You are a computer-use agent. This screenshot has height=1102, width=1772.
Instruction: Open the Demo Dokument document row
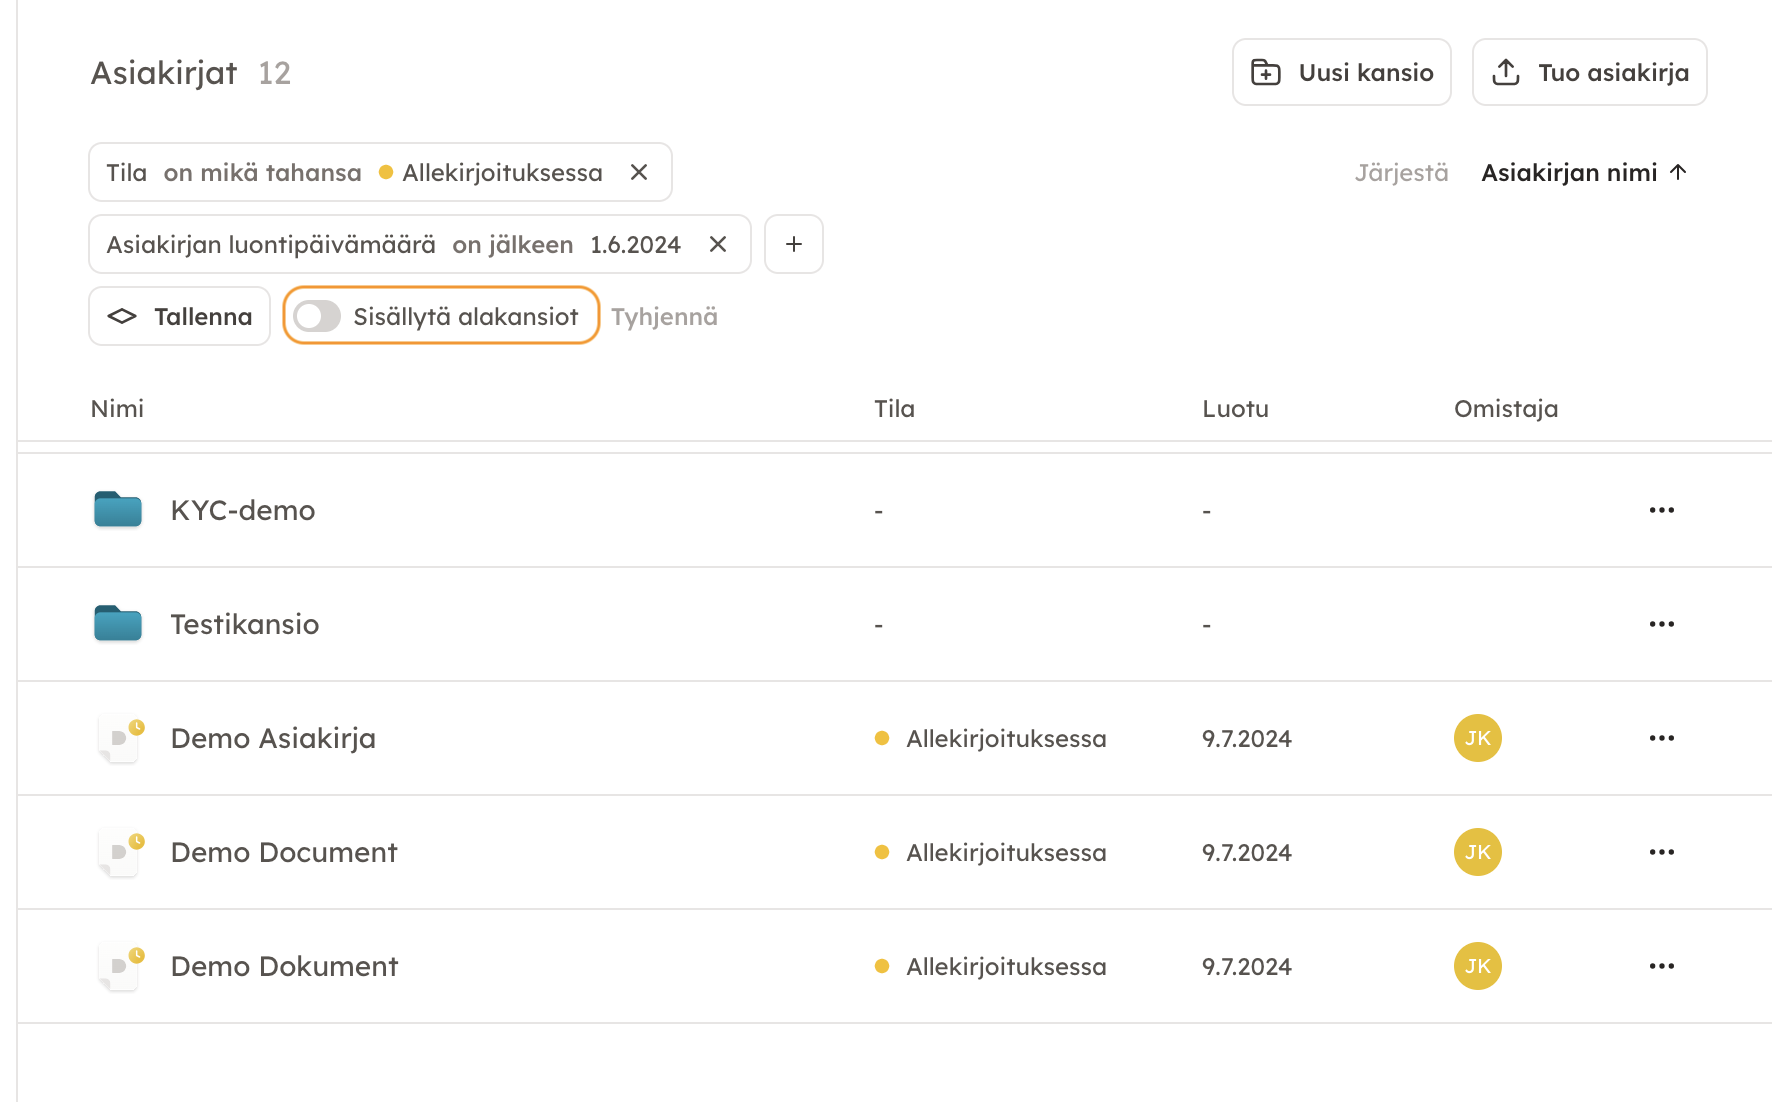pyautogui.click(x=284, y=966)
